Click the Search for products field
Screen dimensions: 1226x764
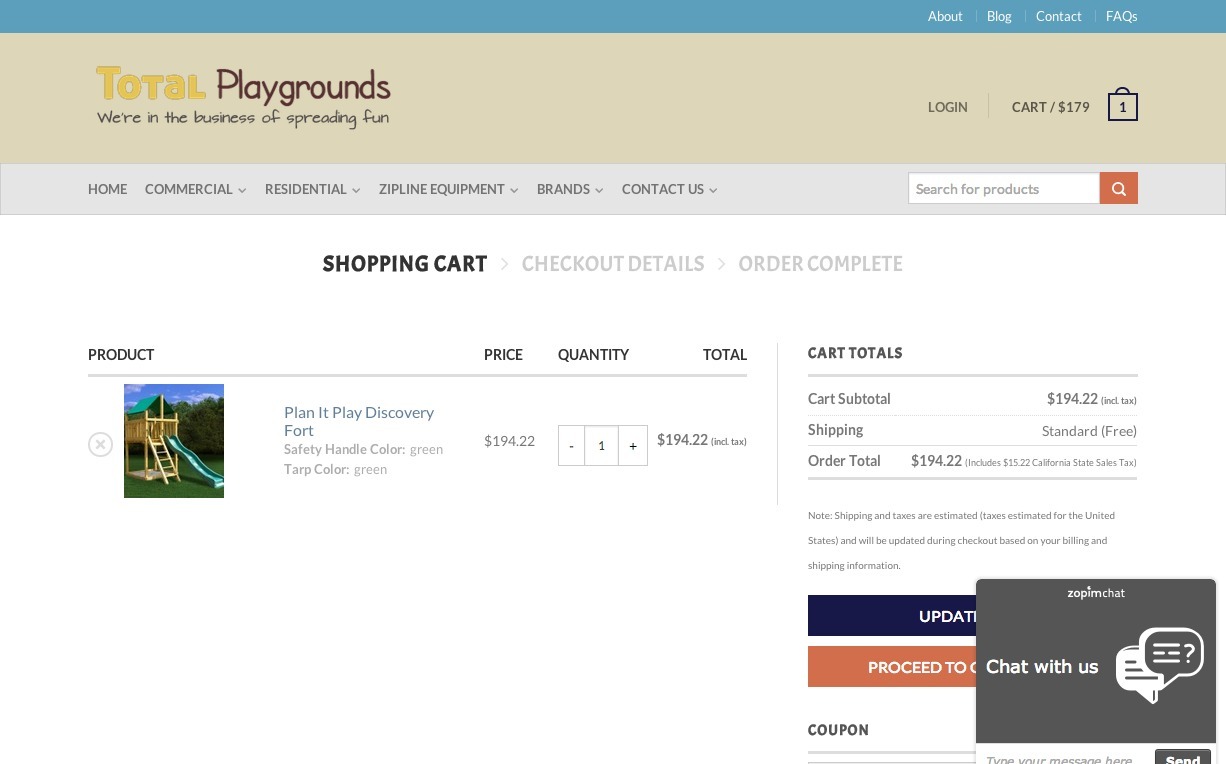click(1003, 188)
